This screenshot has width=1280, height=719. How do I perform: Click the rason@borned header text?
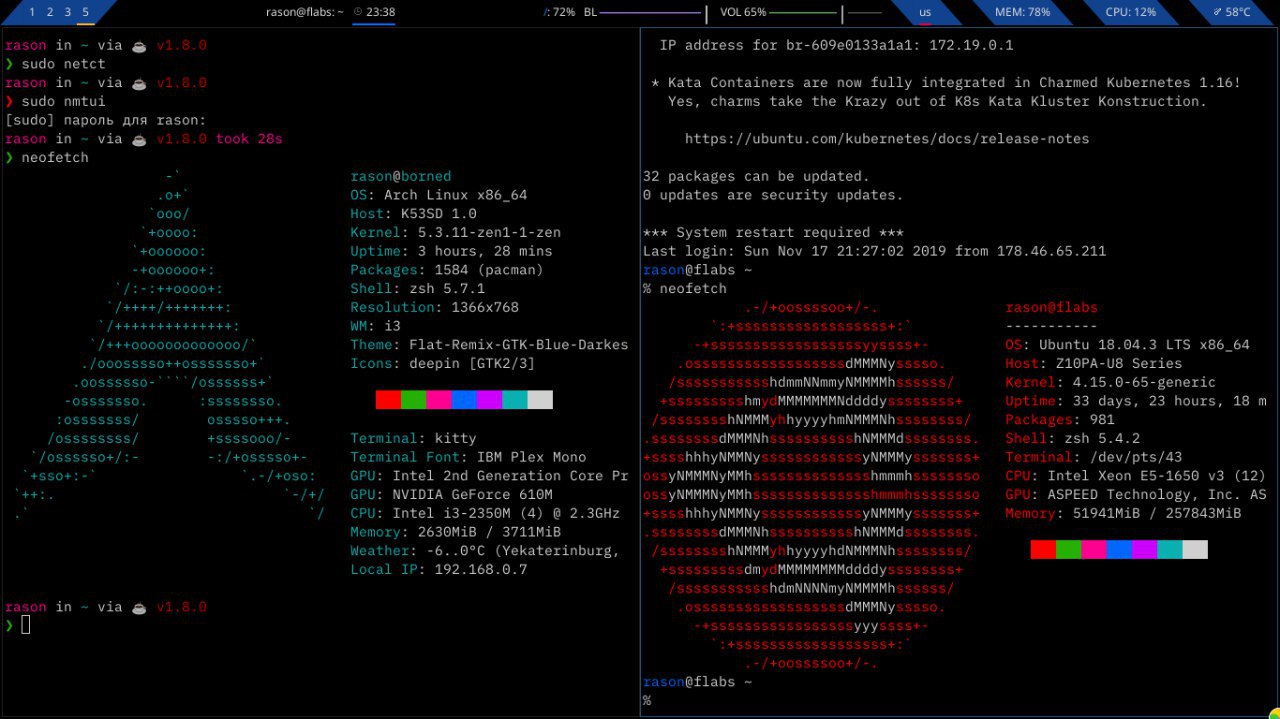401,176
